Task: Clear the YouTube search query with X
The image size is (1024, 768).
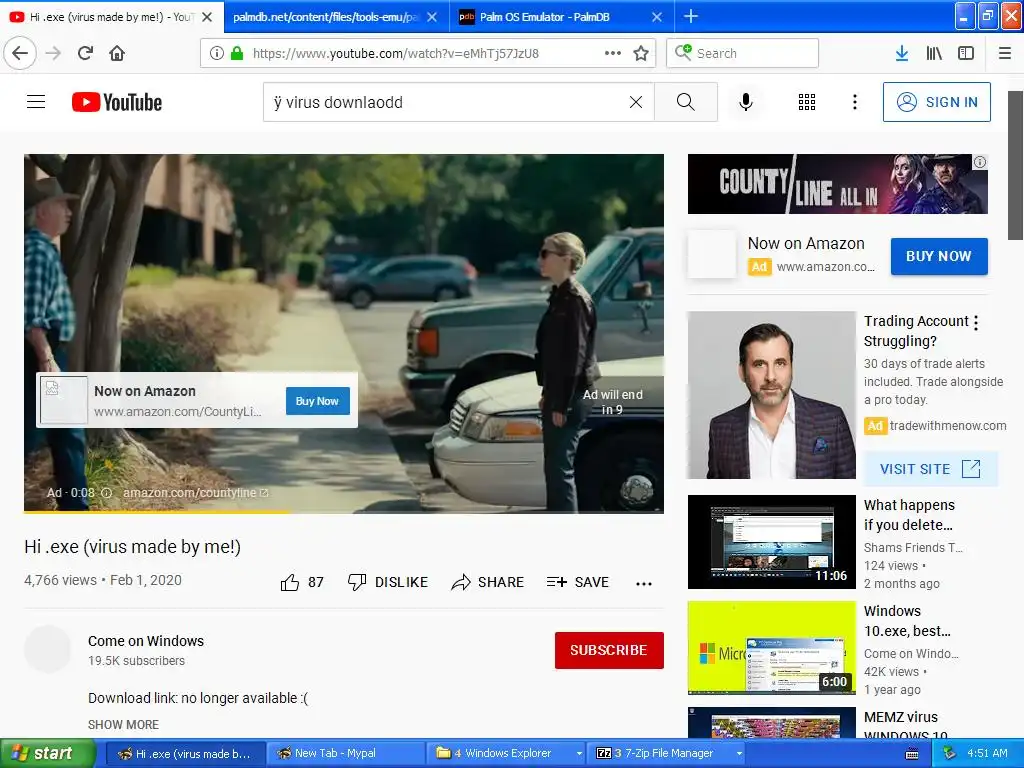Action: 635,102
